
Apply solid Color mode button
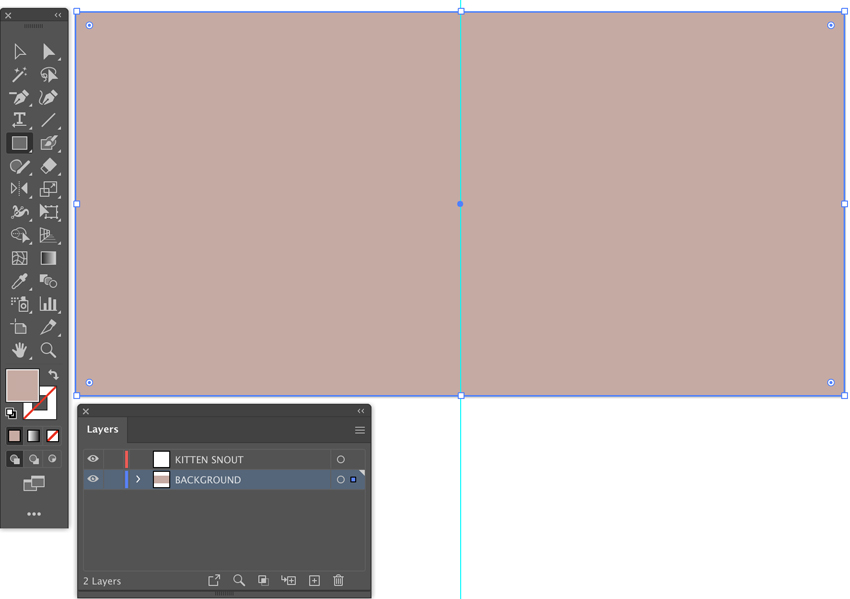[x=15, y=436]
